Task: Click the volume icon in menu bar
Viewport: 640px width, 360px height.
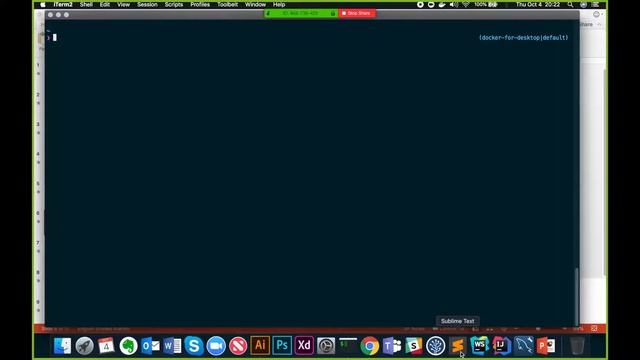Action: coord(453,4)
